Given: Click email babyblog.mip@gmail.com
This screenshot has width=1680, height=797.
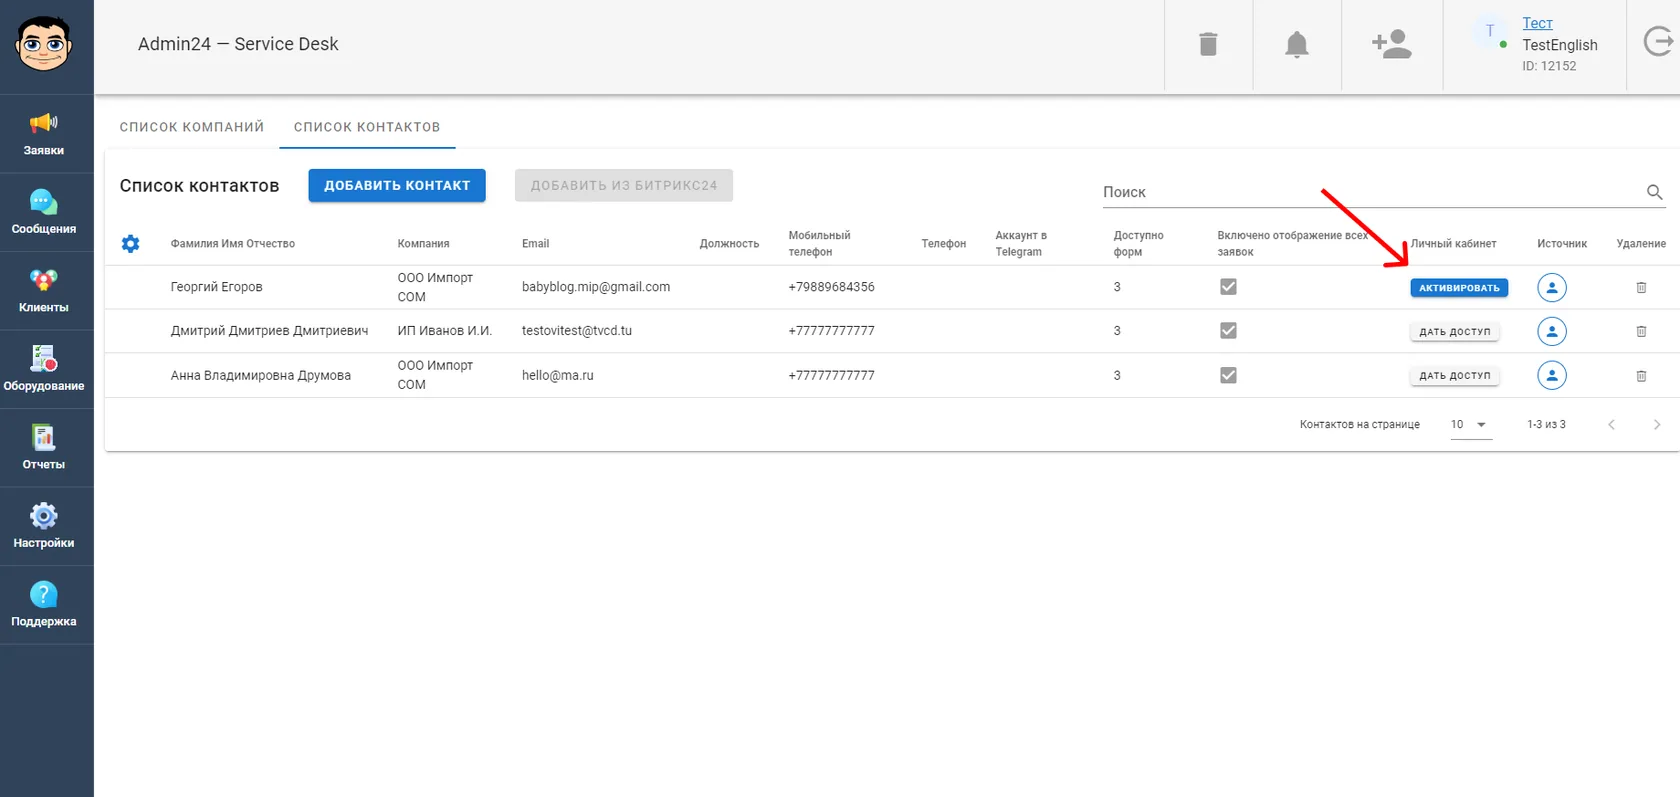Looking at the screenshot, I should coord(596,287).
